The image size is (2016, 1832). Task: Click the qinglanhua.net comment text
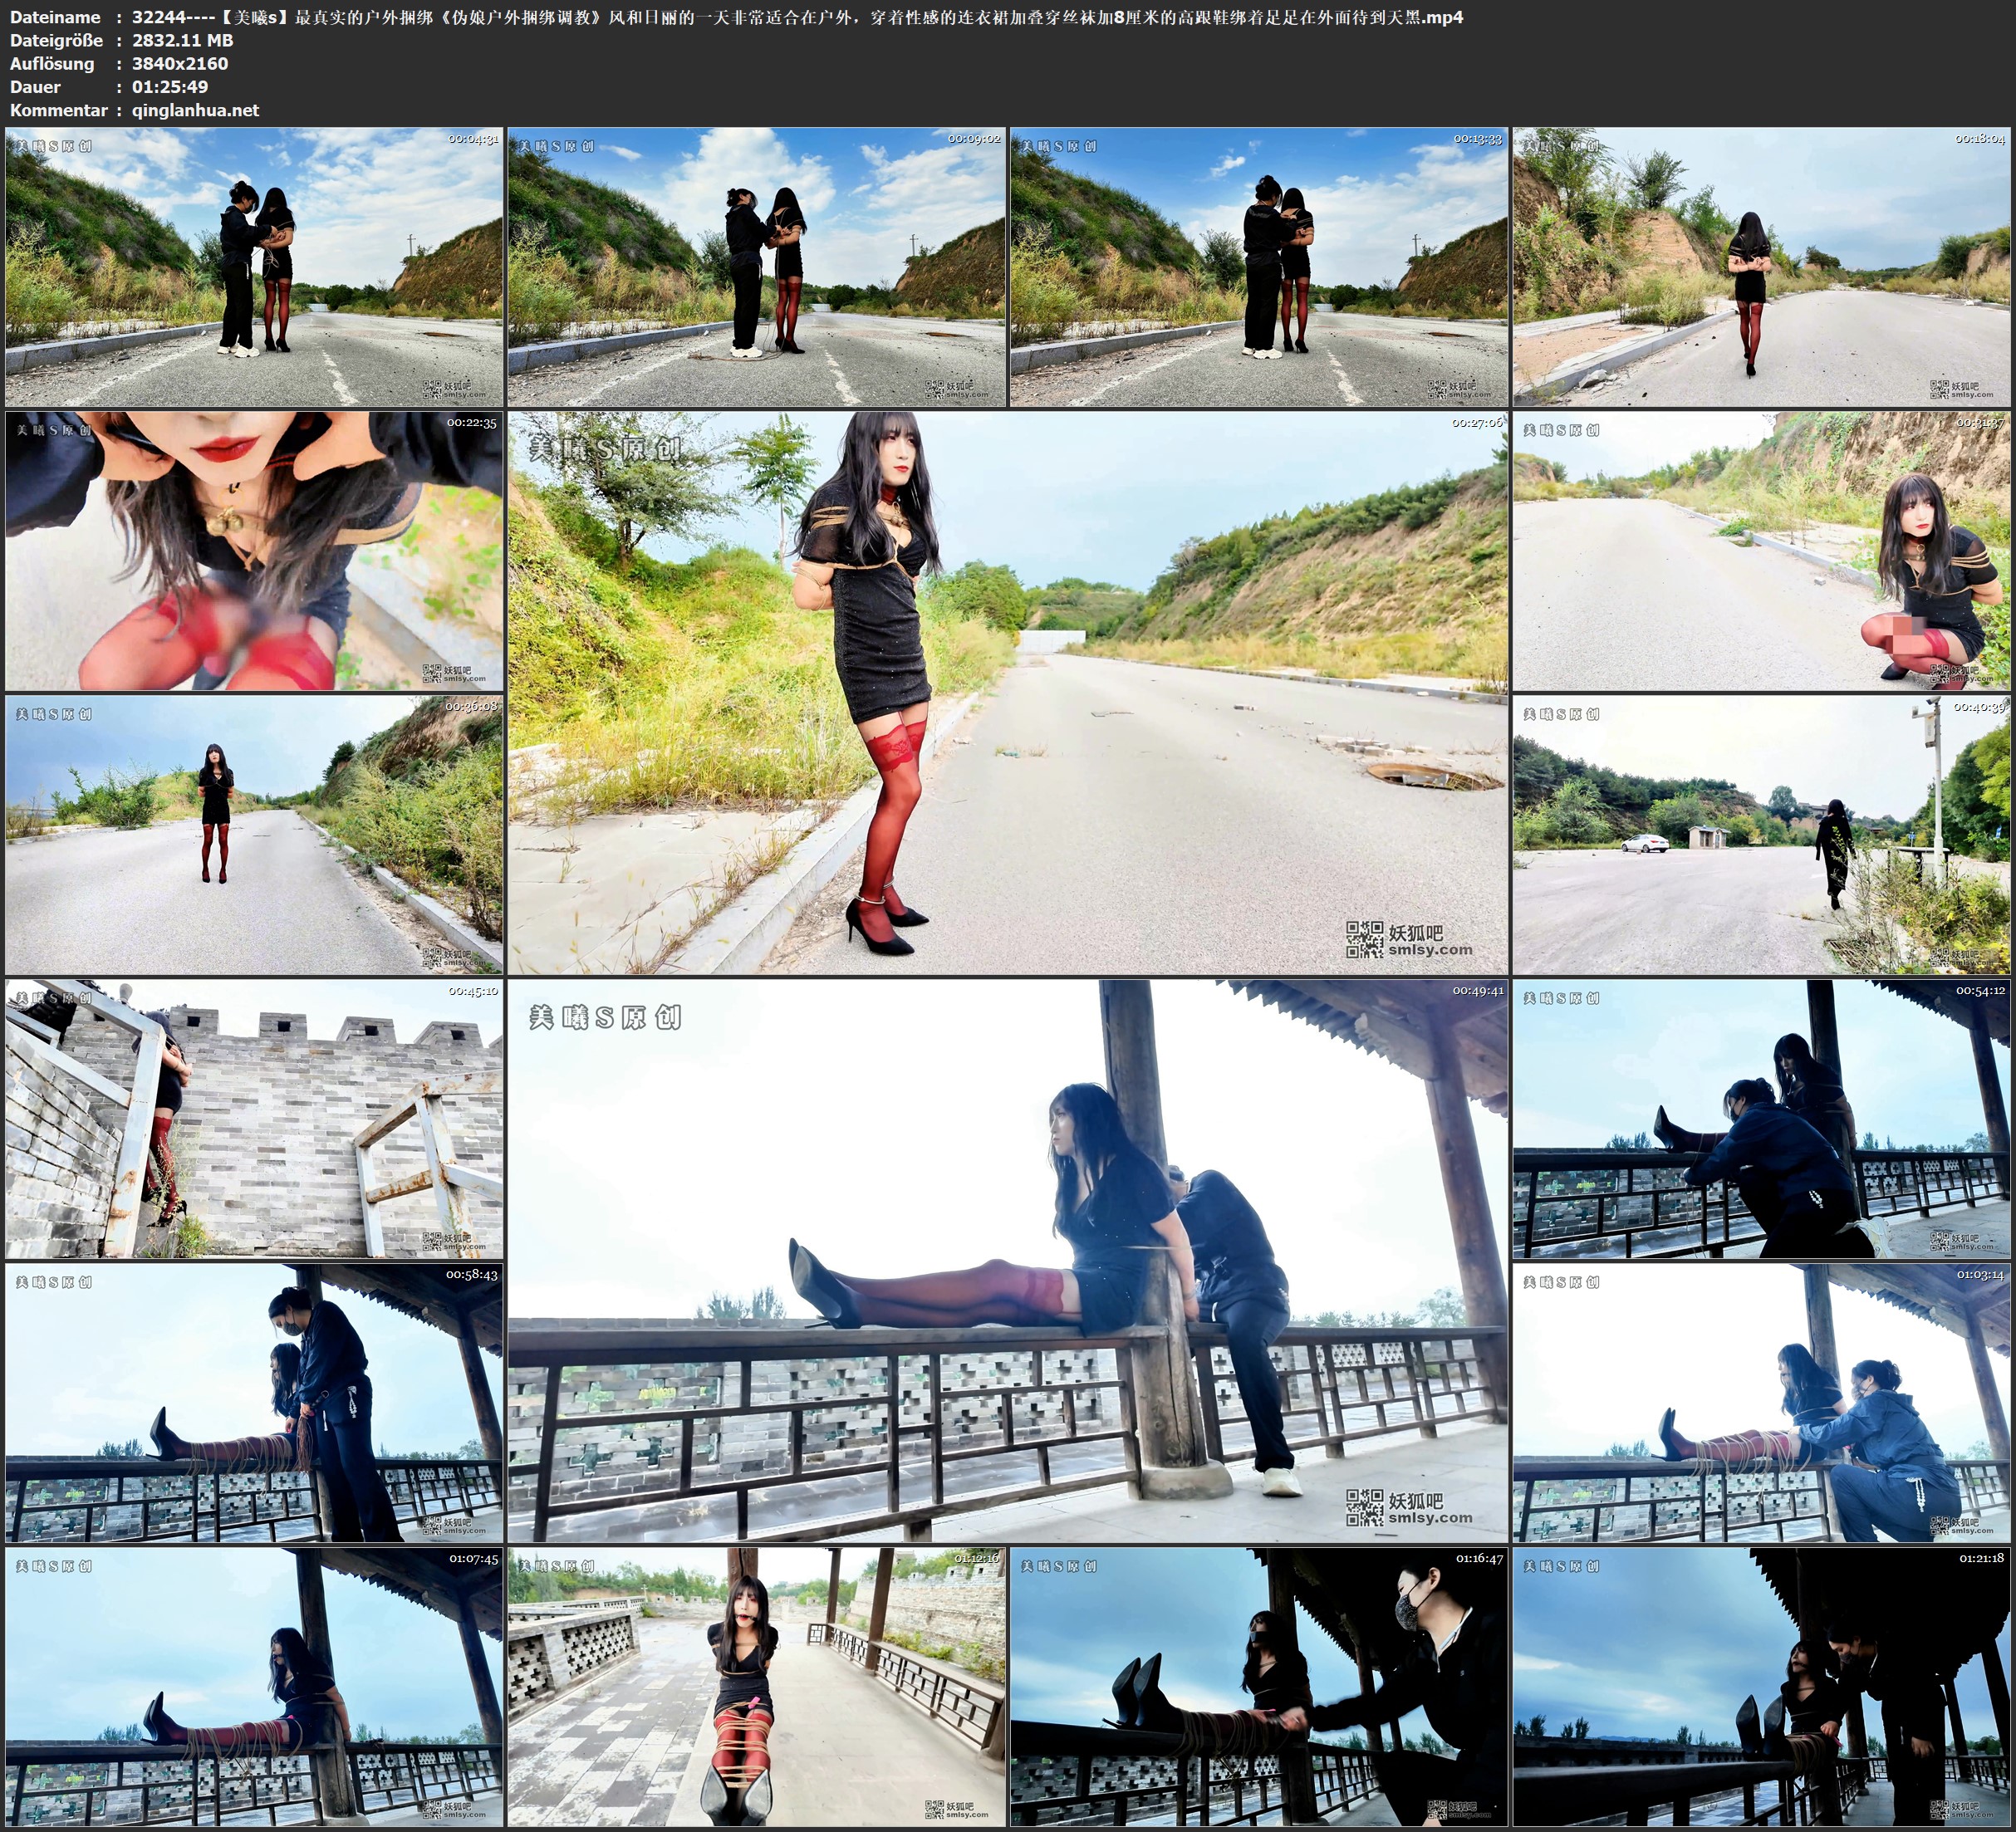[195, 110]
